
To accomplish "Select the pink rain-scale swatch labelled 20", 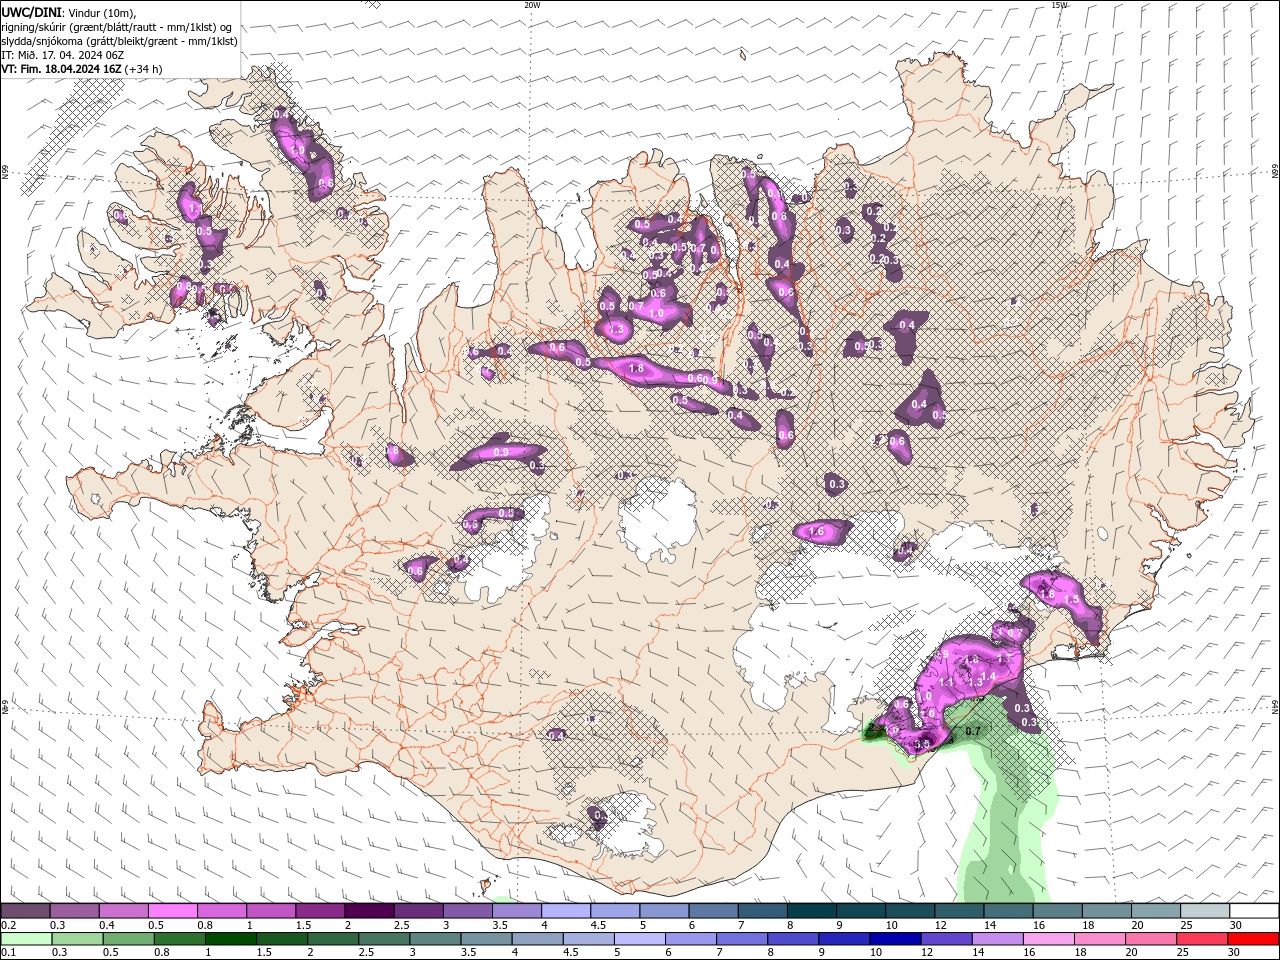I will 1150,939.
